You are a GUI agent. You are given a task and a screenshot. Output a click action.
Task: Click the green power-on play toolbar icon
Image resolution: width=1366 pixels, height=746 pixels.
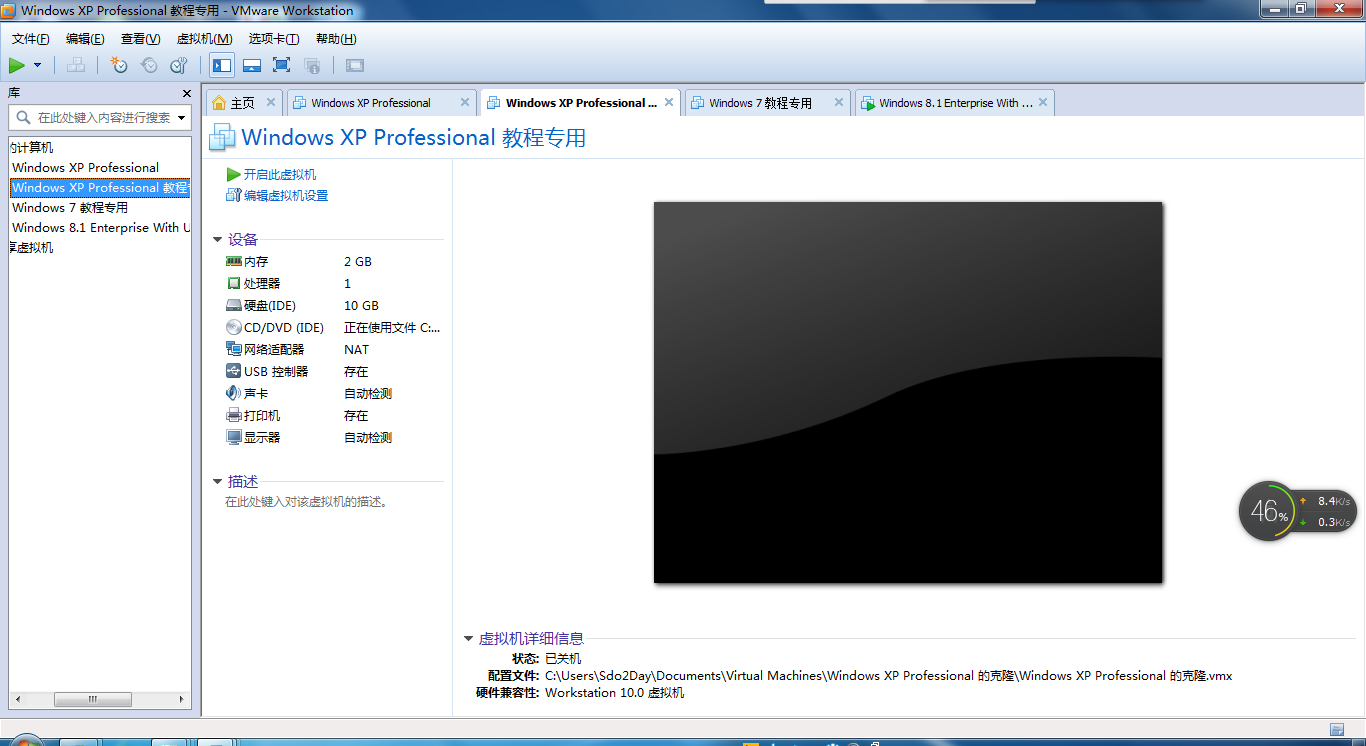[17, 65]
